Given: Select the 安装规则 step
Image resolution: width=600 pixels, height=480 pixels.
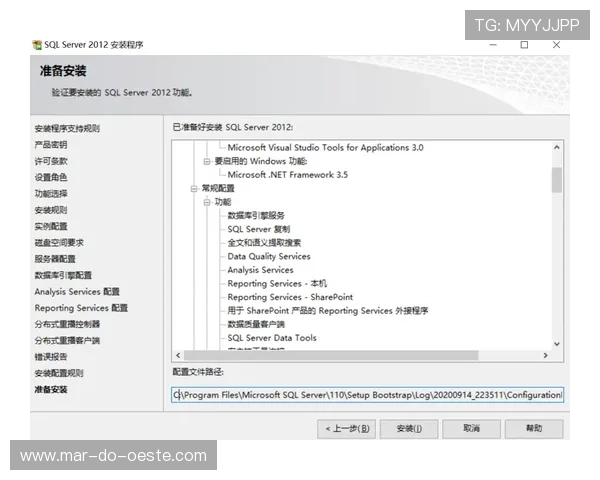Looking at the screenshot, I should (51, 210).
